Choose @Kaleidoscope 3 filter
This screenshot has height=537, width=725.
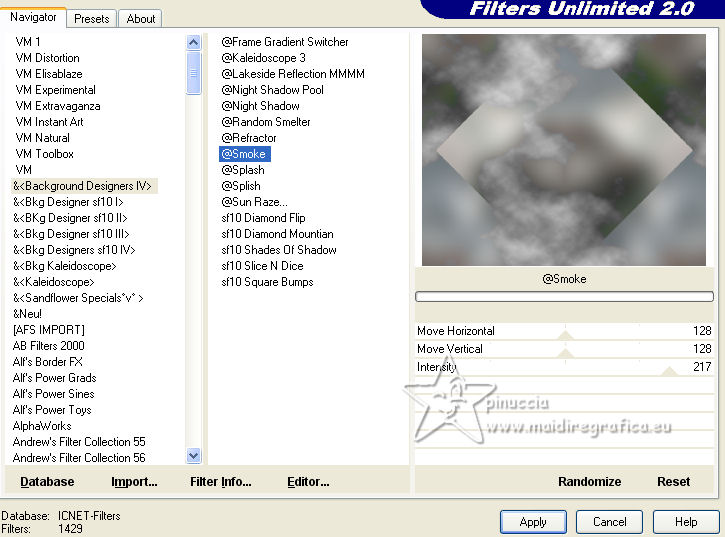264,58
